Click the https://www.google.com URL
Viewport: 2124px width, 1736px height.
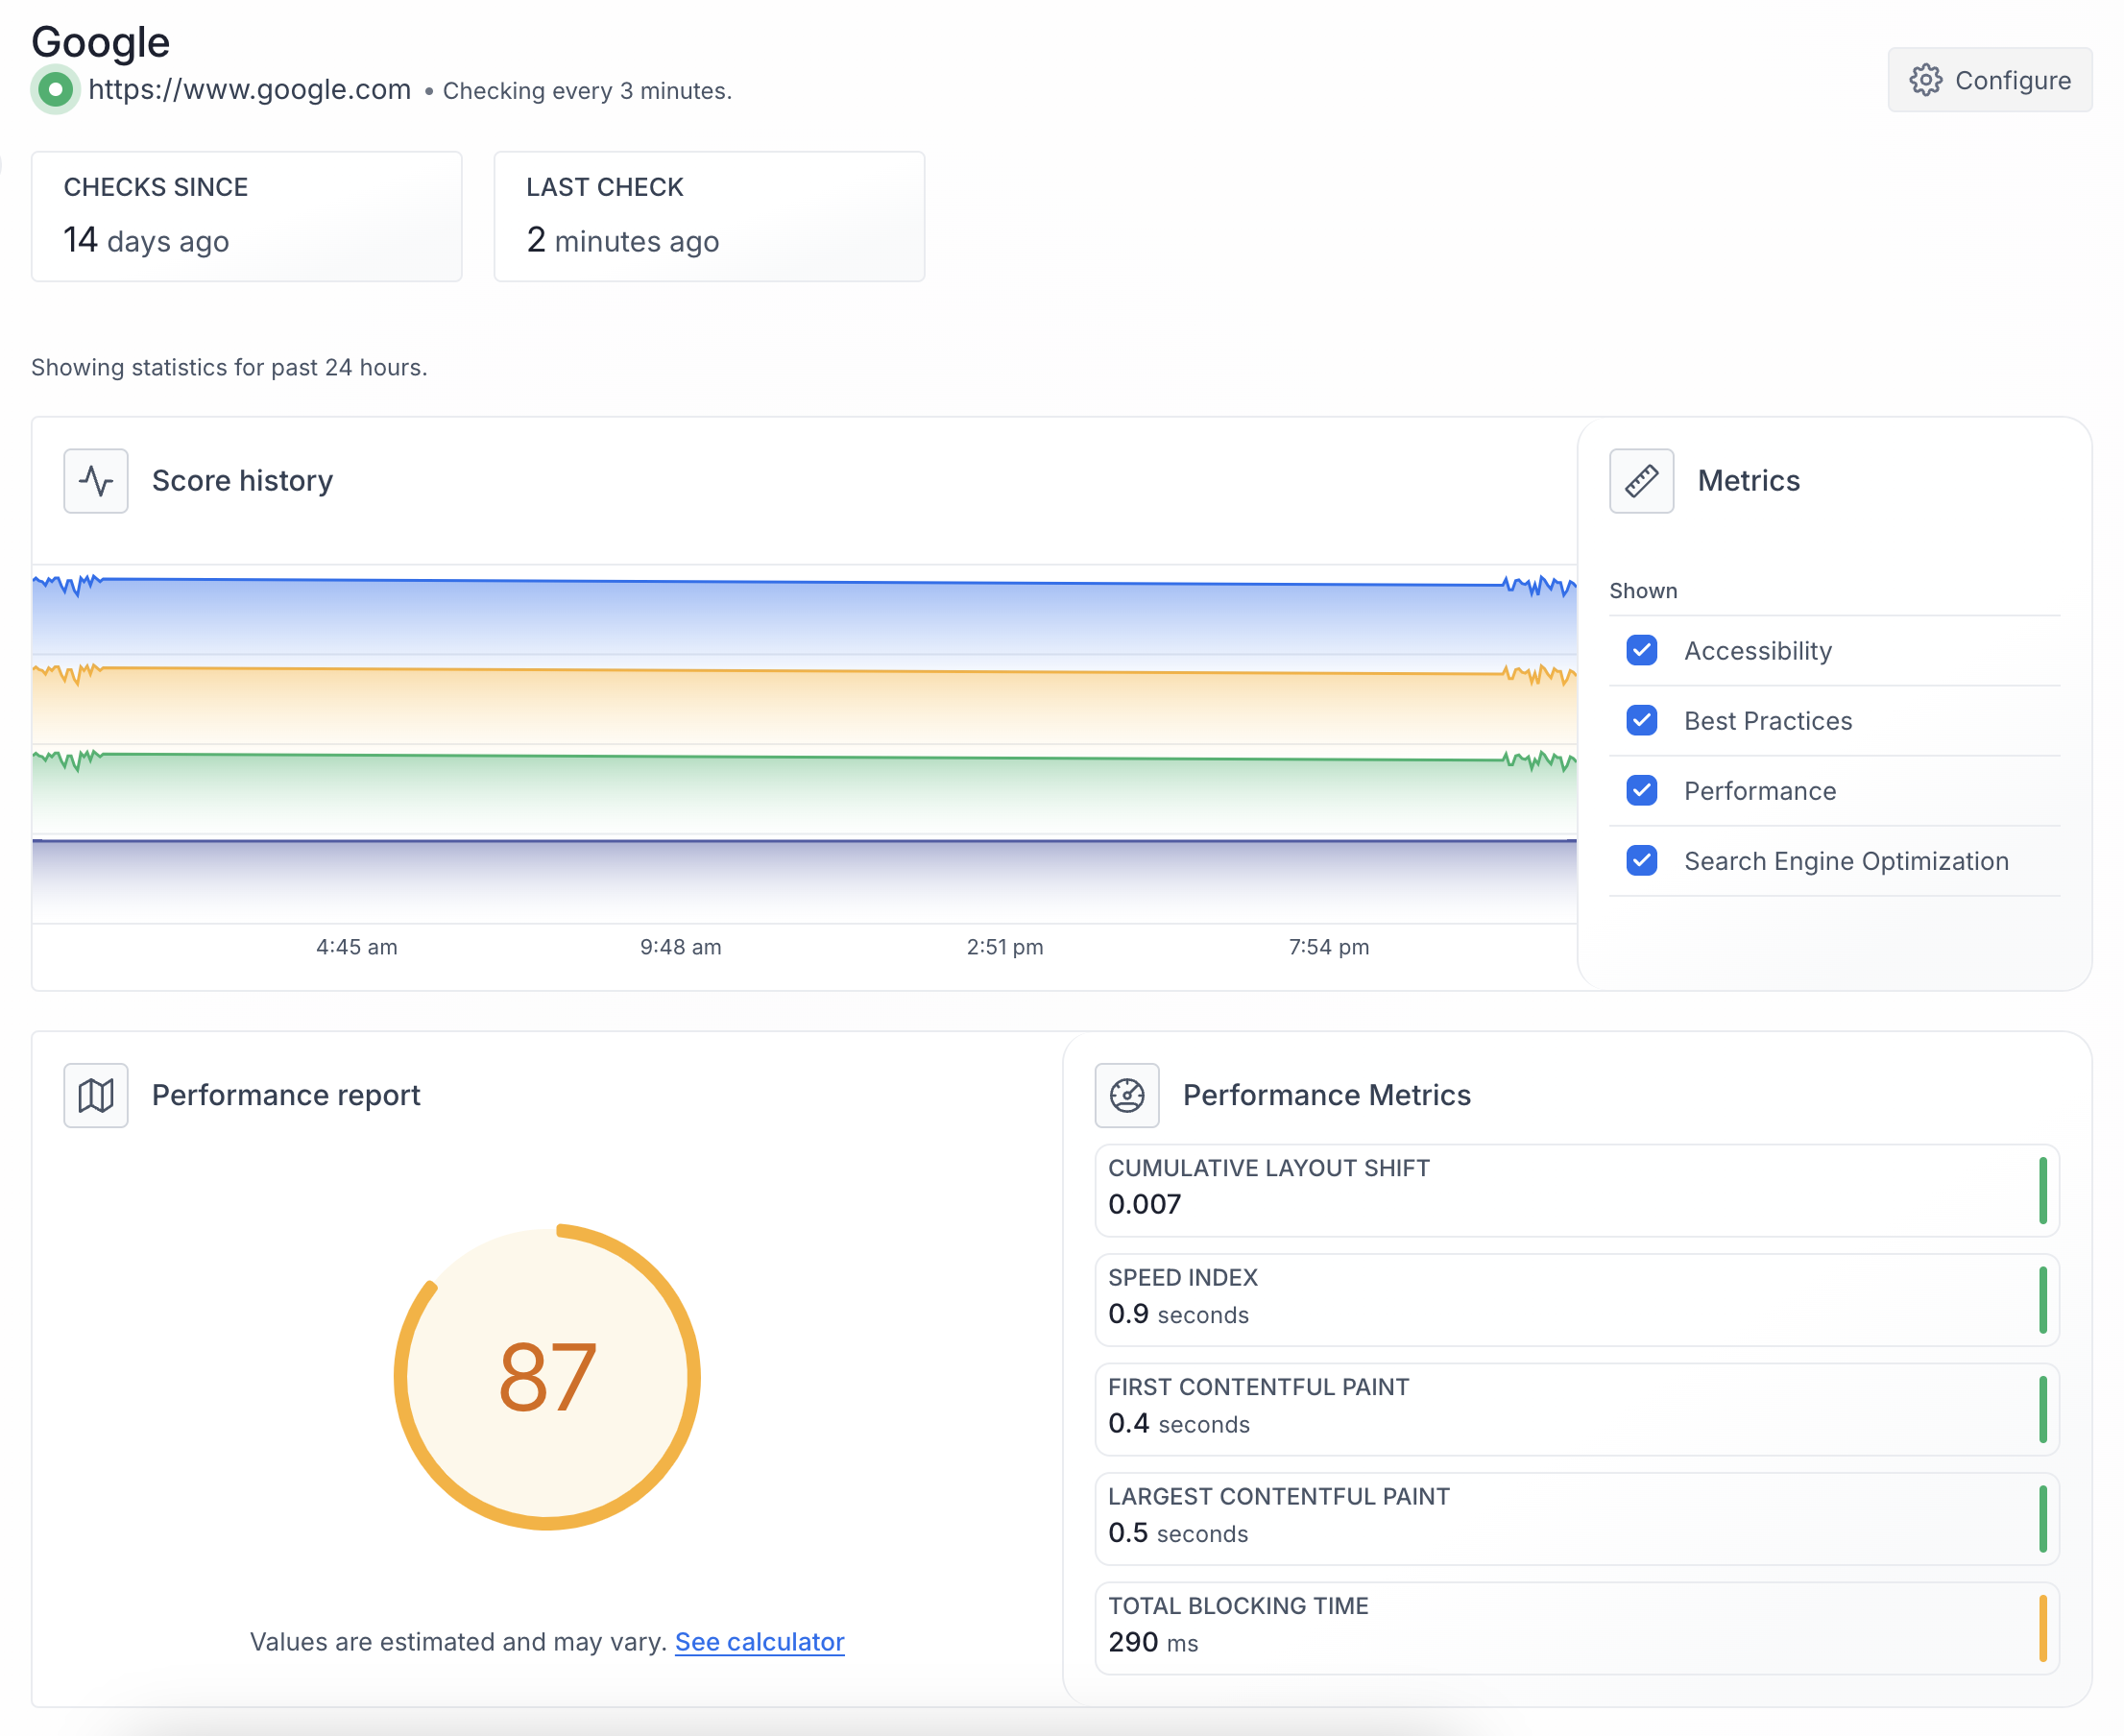(x=250, y=90)
